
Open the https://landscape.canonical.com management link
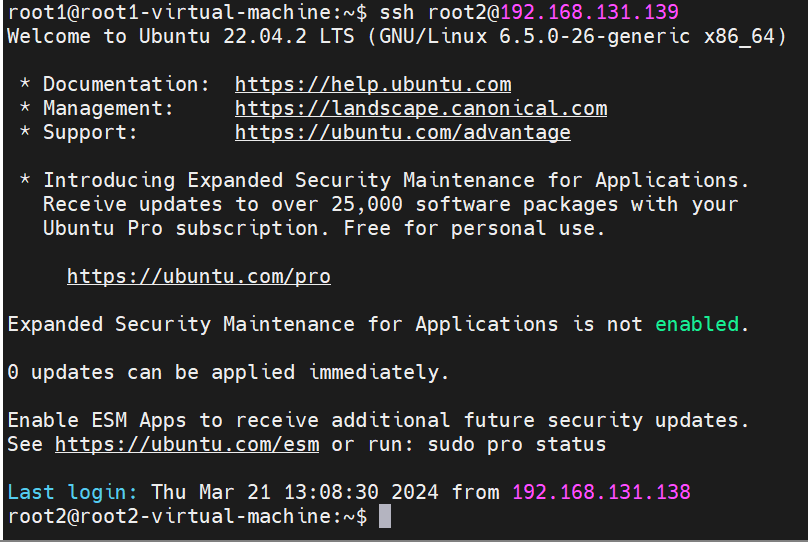pyautogui.click(x=421, y=108)
